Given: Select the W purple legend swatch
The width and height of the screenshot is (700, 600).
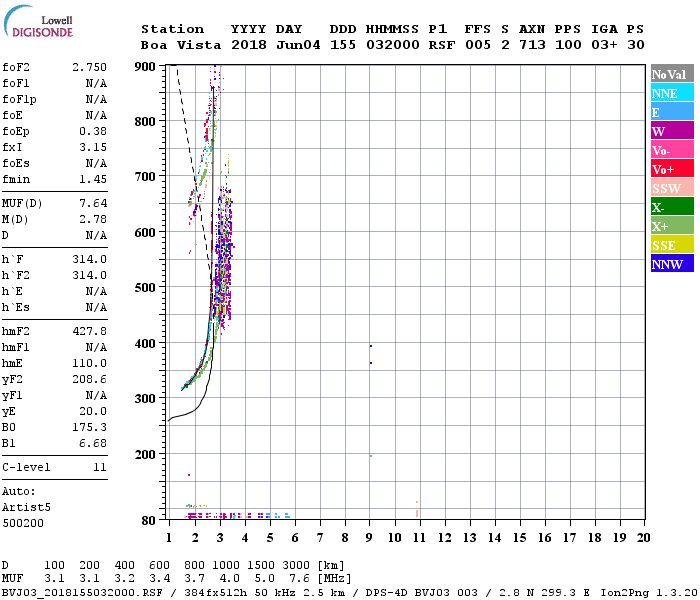Looking at the screenshot, I should coord(672,131).
